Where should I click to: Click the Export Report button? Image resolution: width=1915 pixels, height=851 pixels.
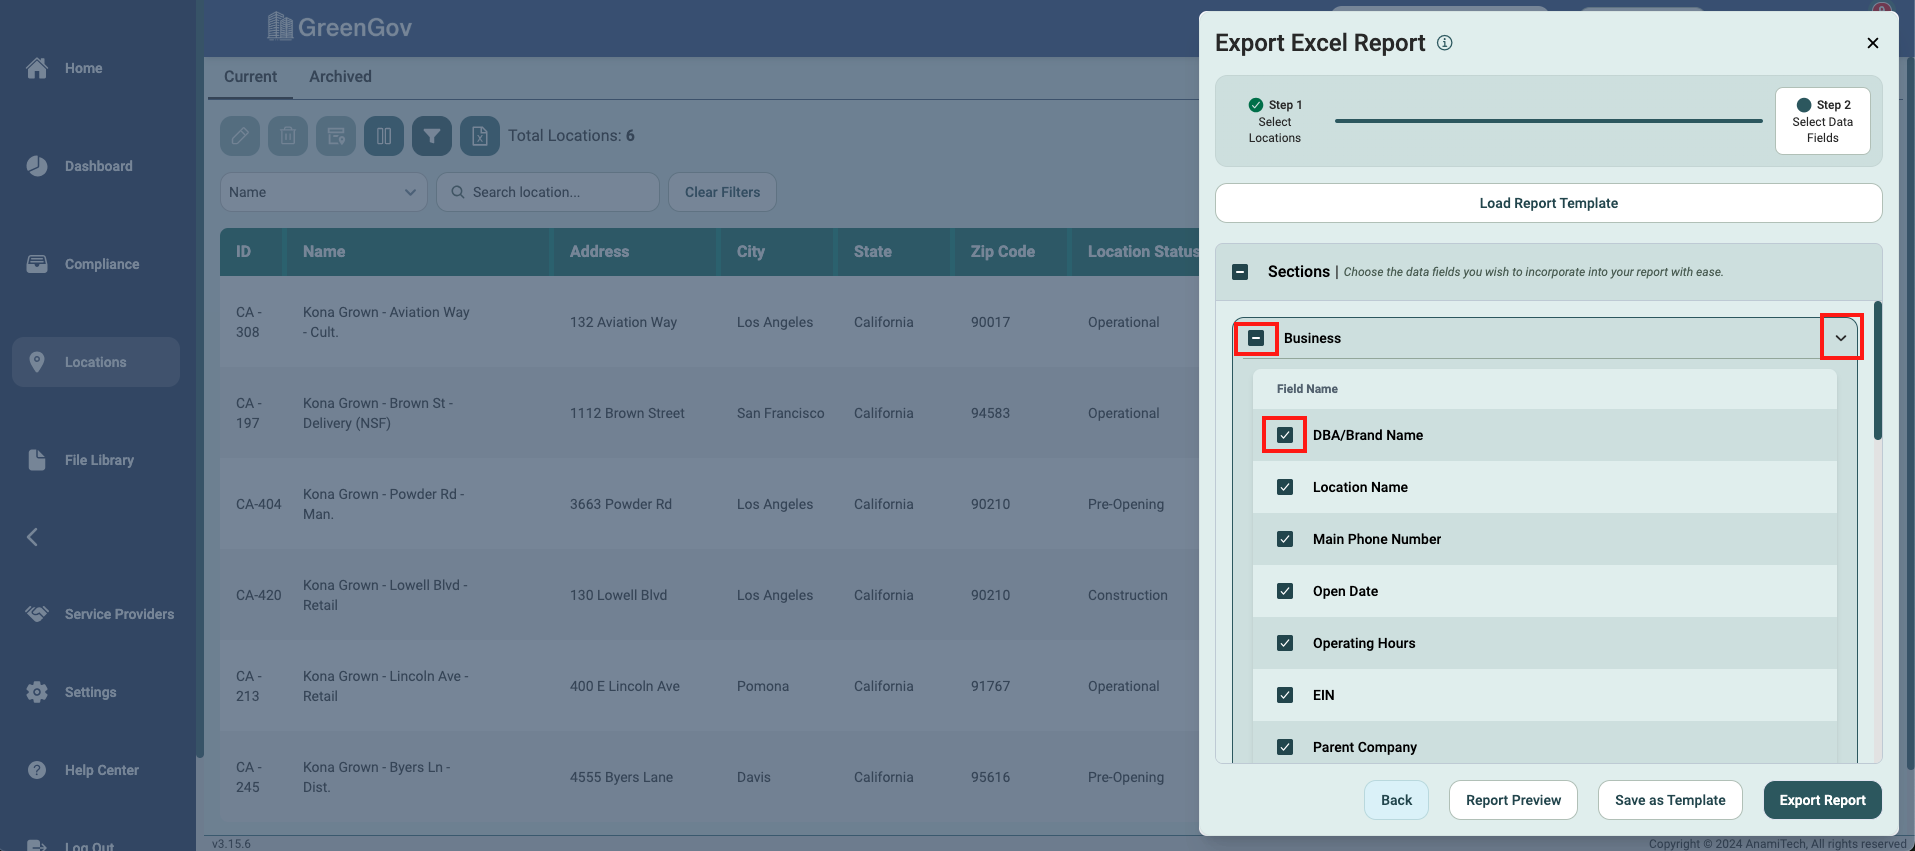click(x=1821, y=800)
